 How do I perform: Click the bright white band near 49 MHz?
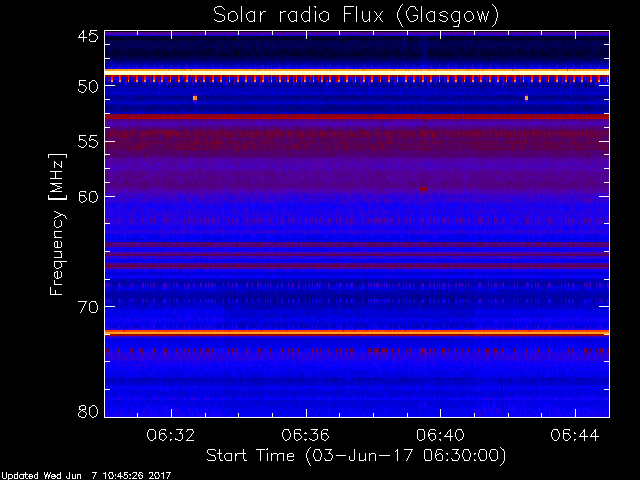point(357,73)
